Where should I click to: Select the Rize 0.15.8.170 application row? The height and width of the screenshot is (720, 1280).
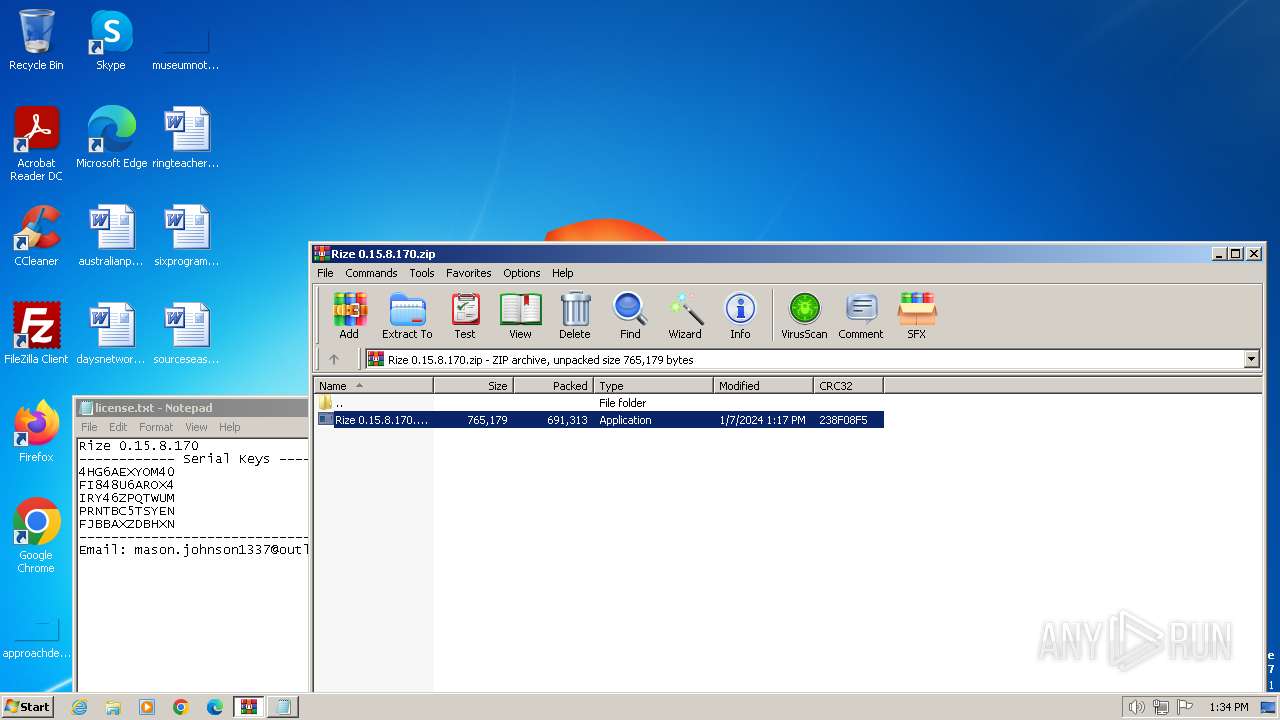coord(599,420)
